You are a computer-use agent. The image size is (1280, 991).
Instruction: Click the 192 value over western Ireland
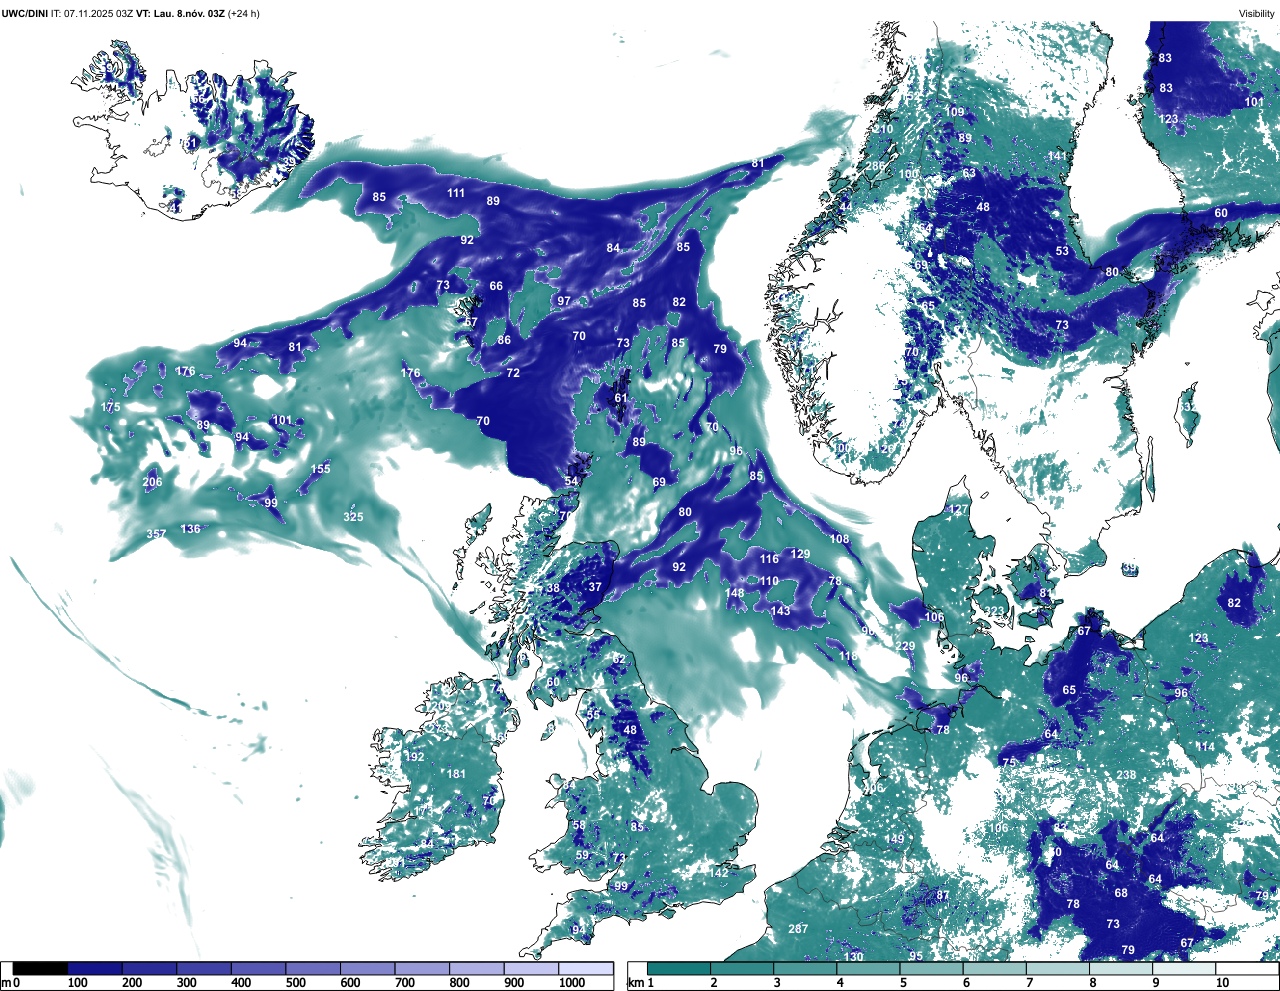coord(414,757)
